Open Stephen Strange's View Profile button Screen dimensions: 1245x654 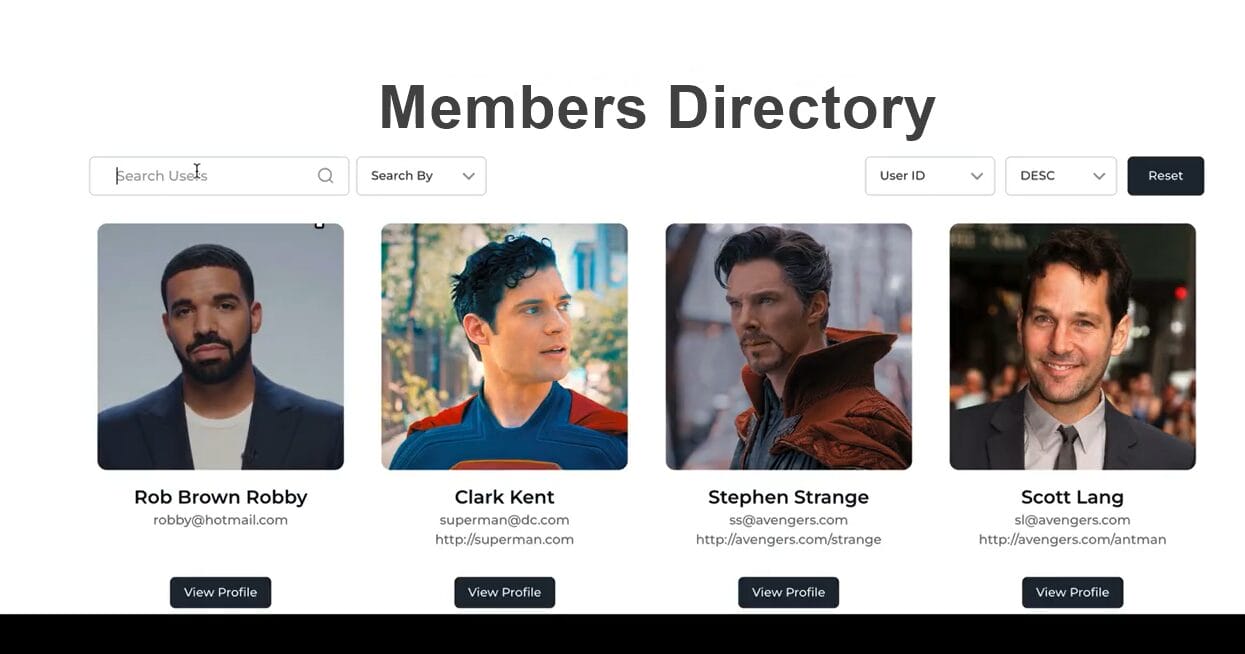[788, 592]
